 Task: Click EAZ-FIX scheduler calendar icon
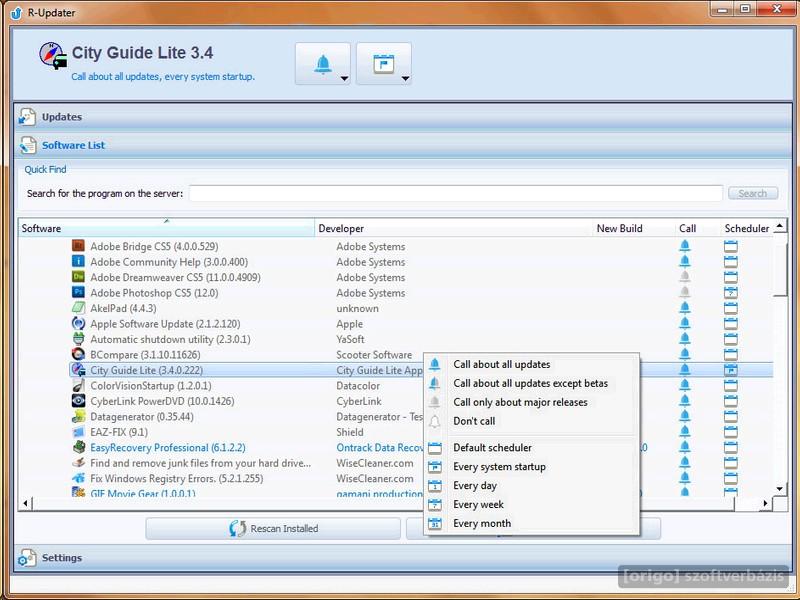tap(731, 432)
